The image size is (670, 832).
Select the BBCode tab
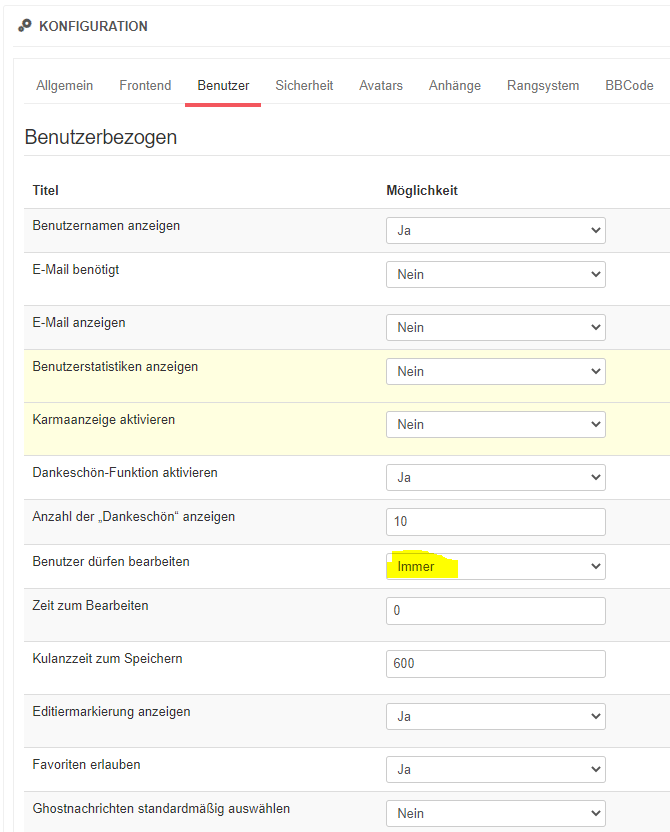point(629,86)
